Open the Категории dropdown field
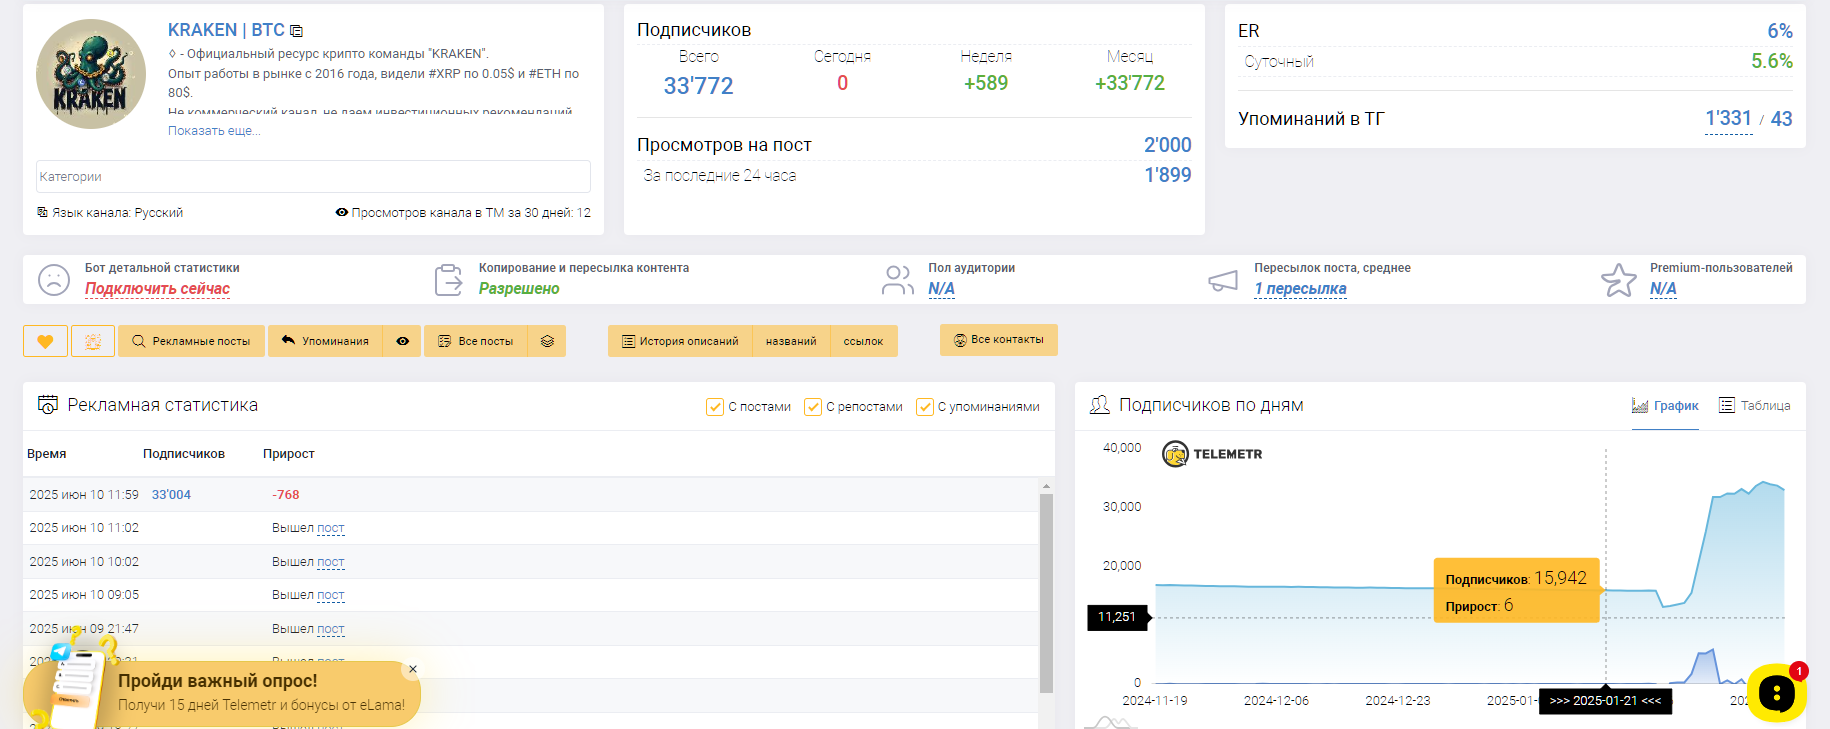The height and width of the screenshot is (729, 1830). pos(313,177)
